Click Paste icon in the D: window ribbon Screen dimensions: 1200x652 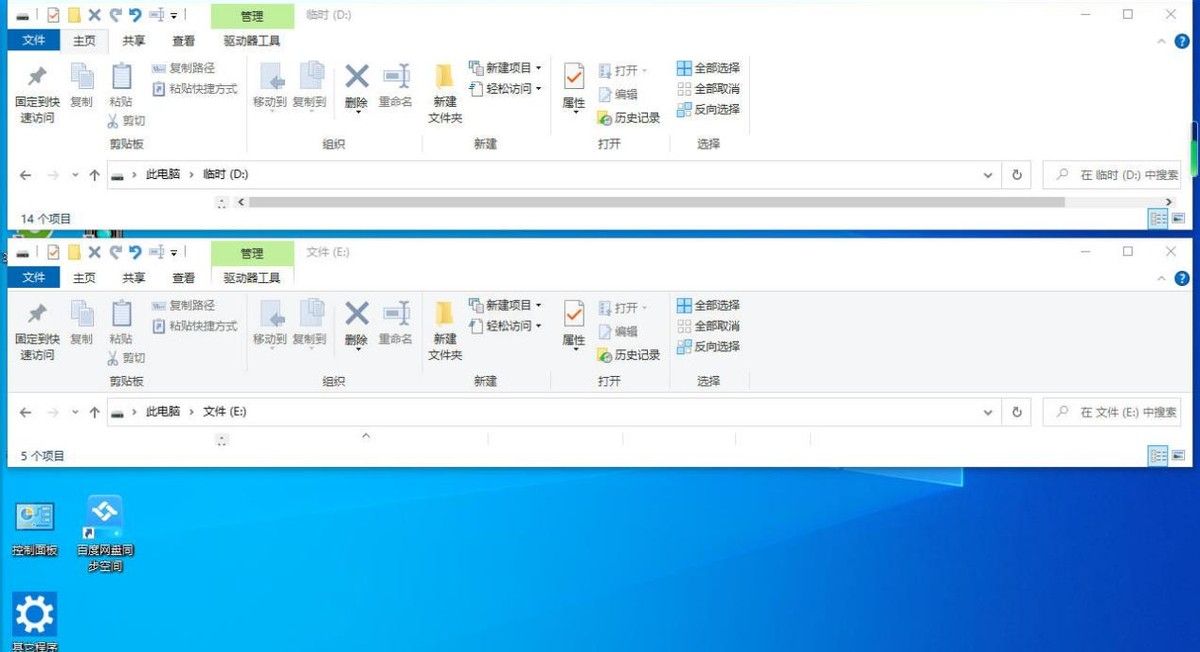click(x=121, y=86)
